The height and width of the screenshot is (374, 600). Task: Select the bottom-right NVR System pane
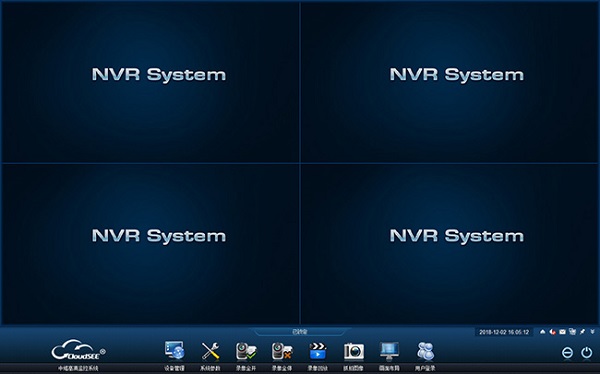click(449, 244)
